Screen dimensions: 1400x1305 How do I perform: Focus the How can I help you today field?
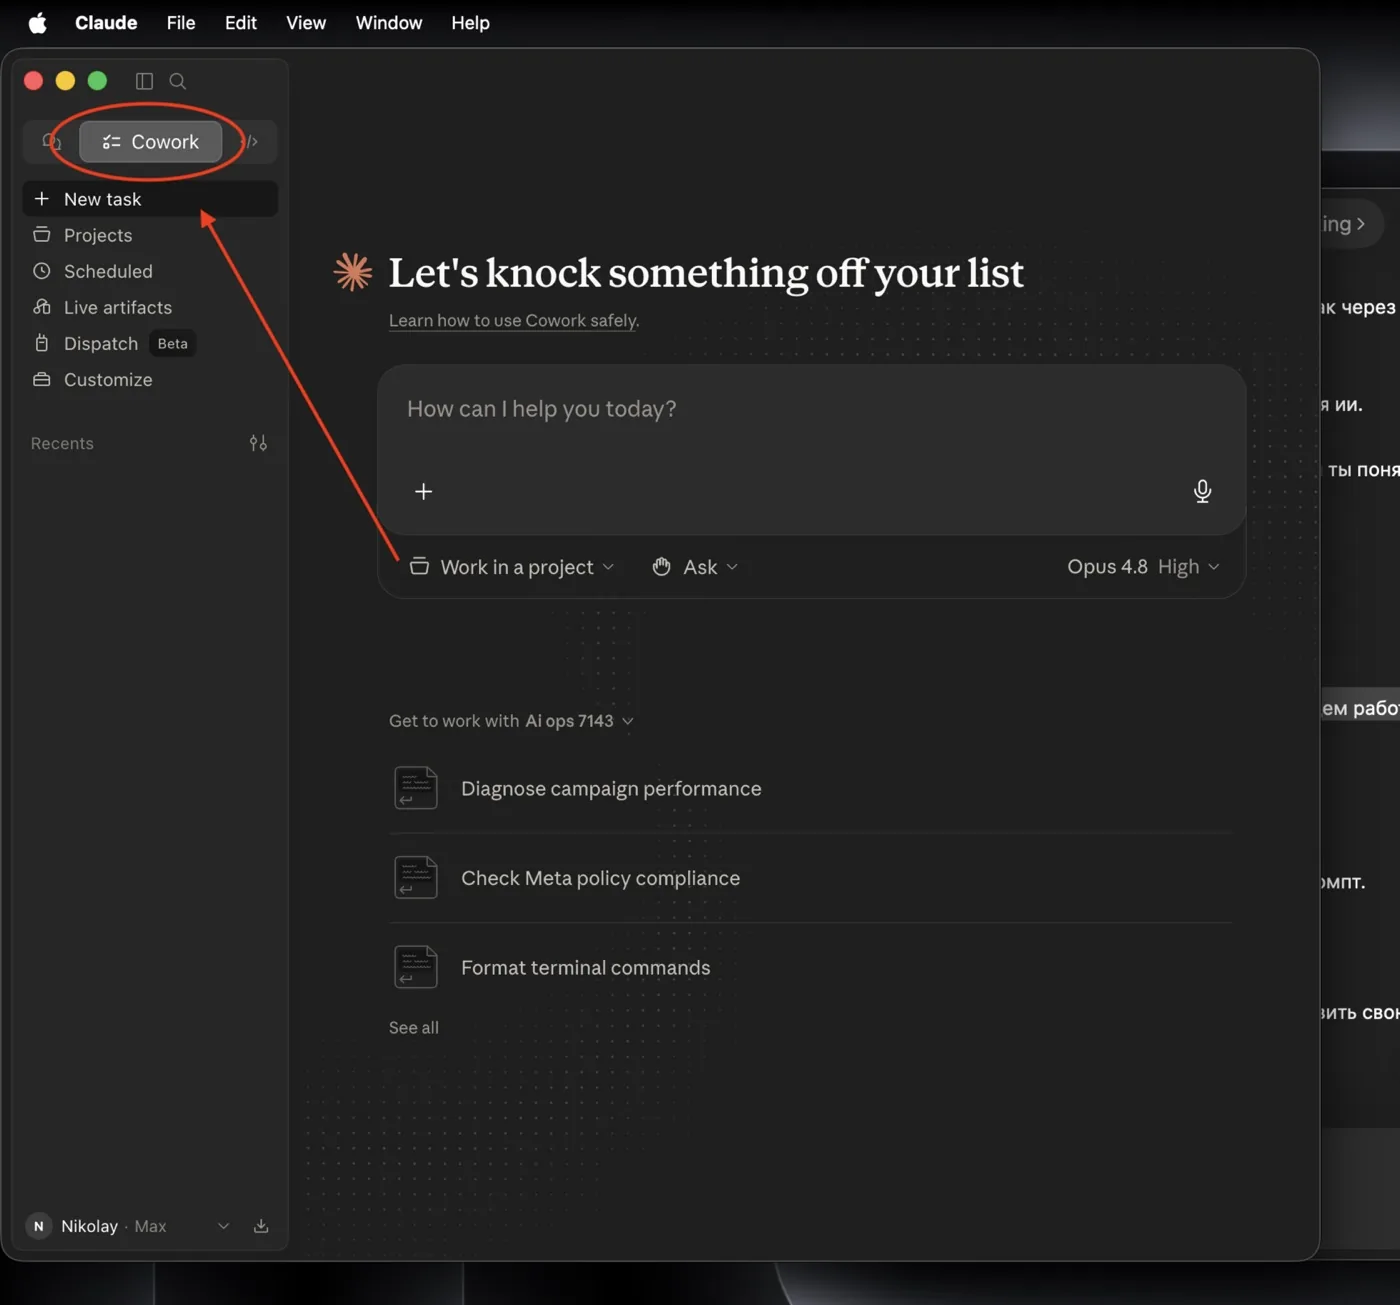coord(811,409)
